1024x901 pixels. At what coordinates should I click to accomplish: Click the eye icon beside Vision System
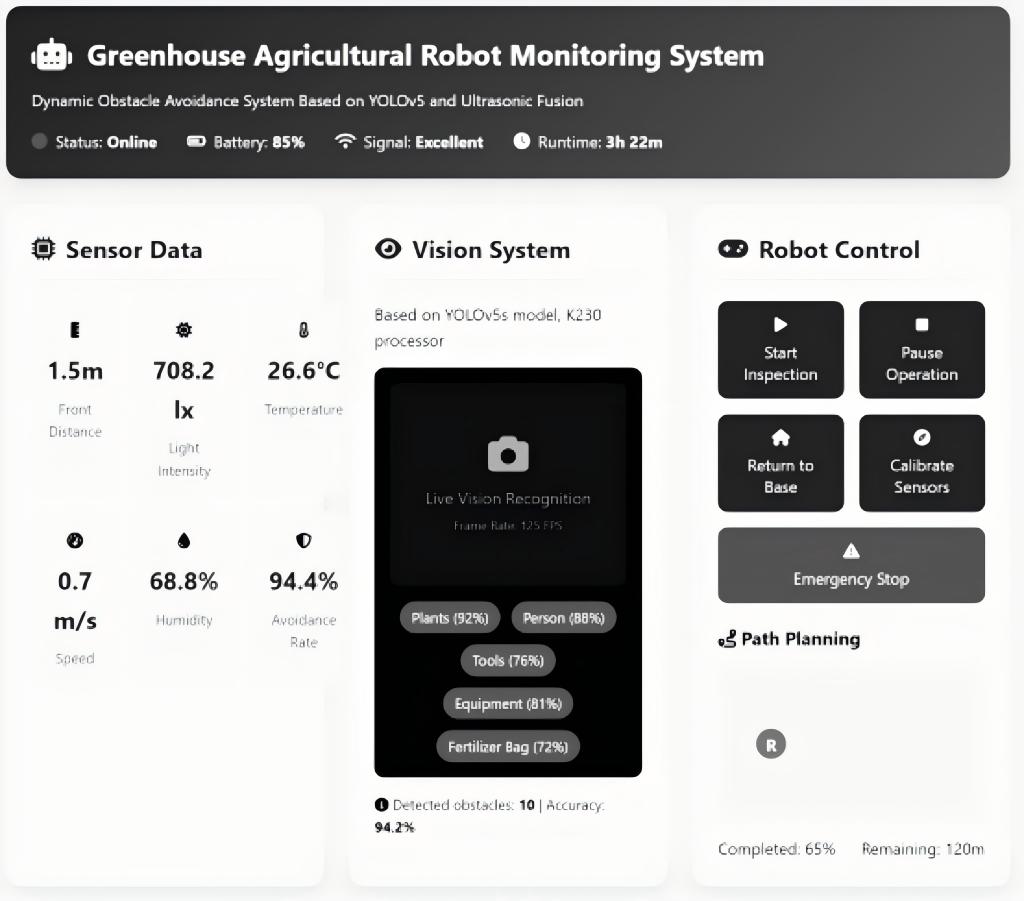tap(387, 249)
